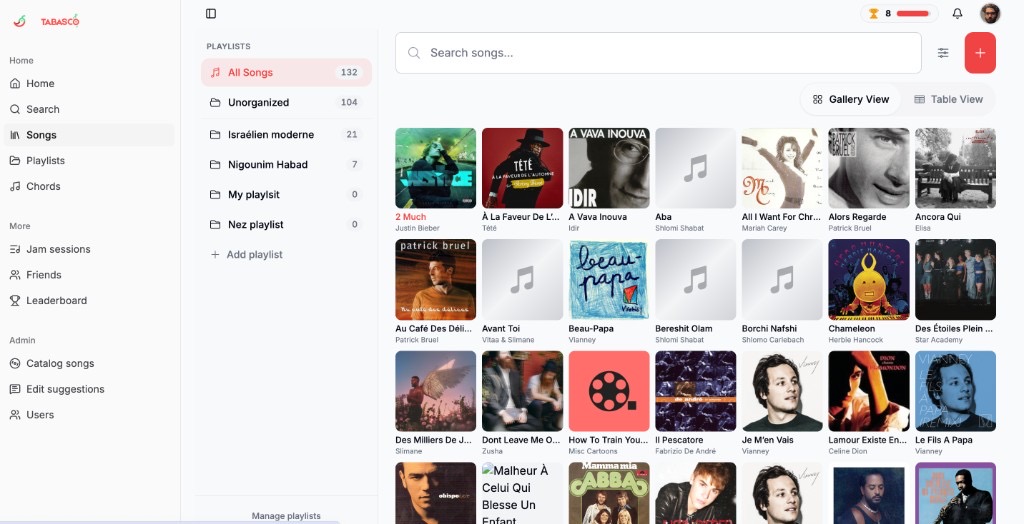
Task: Click the Search sidebar magnifier icon
Action: (x=15, y=109)
